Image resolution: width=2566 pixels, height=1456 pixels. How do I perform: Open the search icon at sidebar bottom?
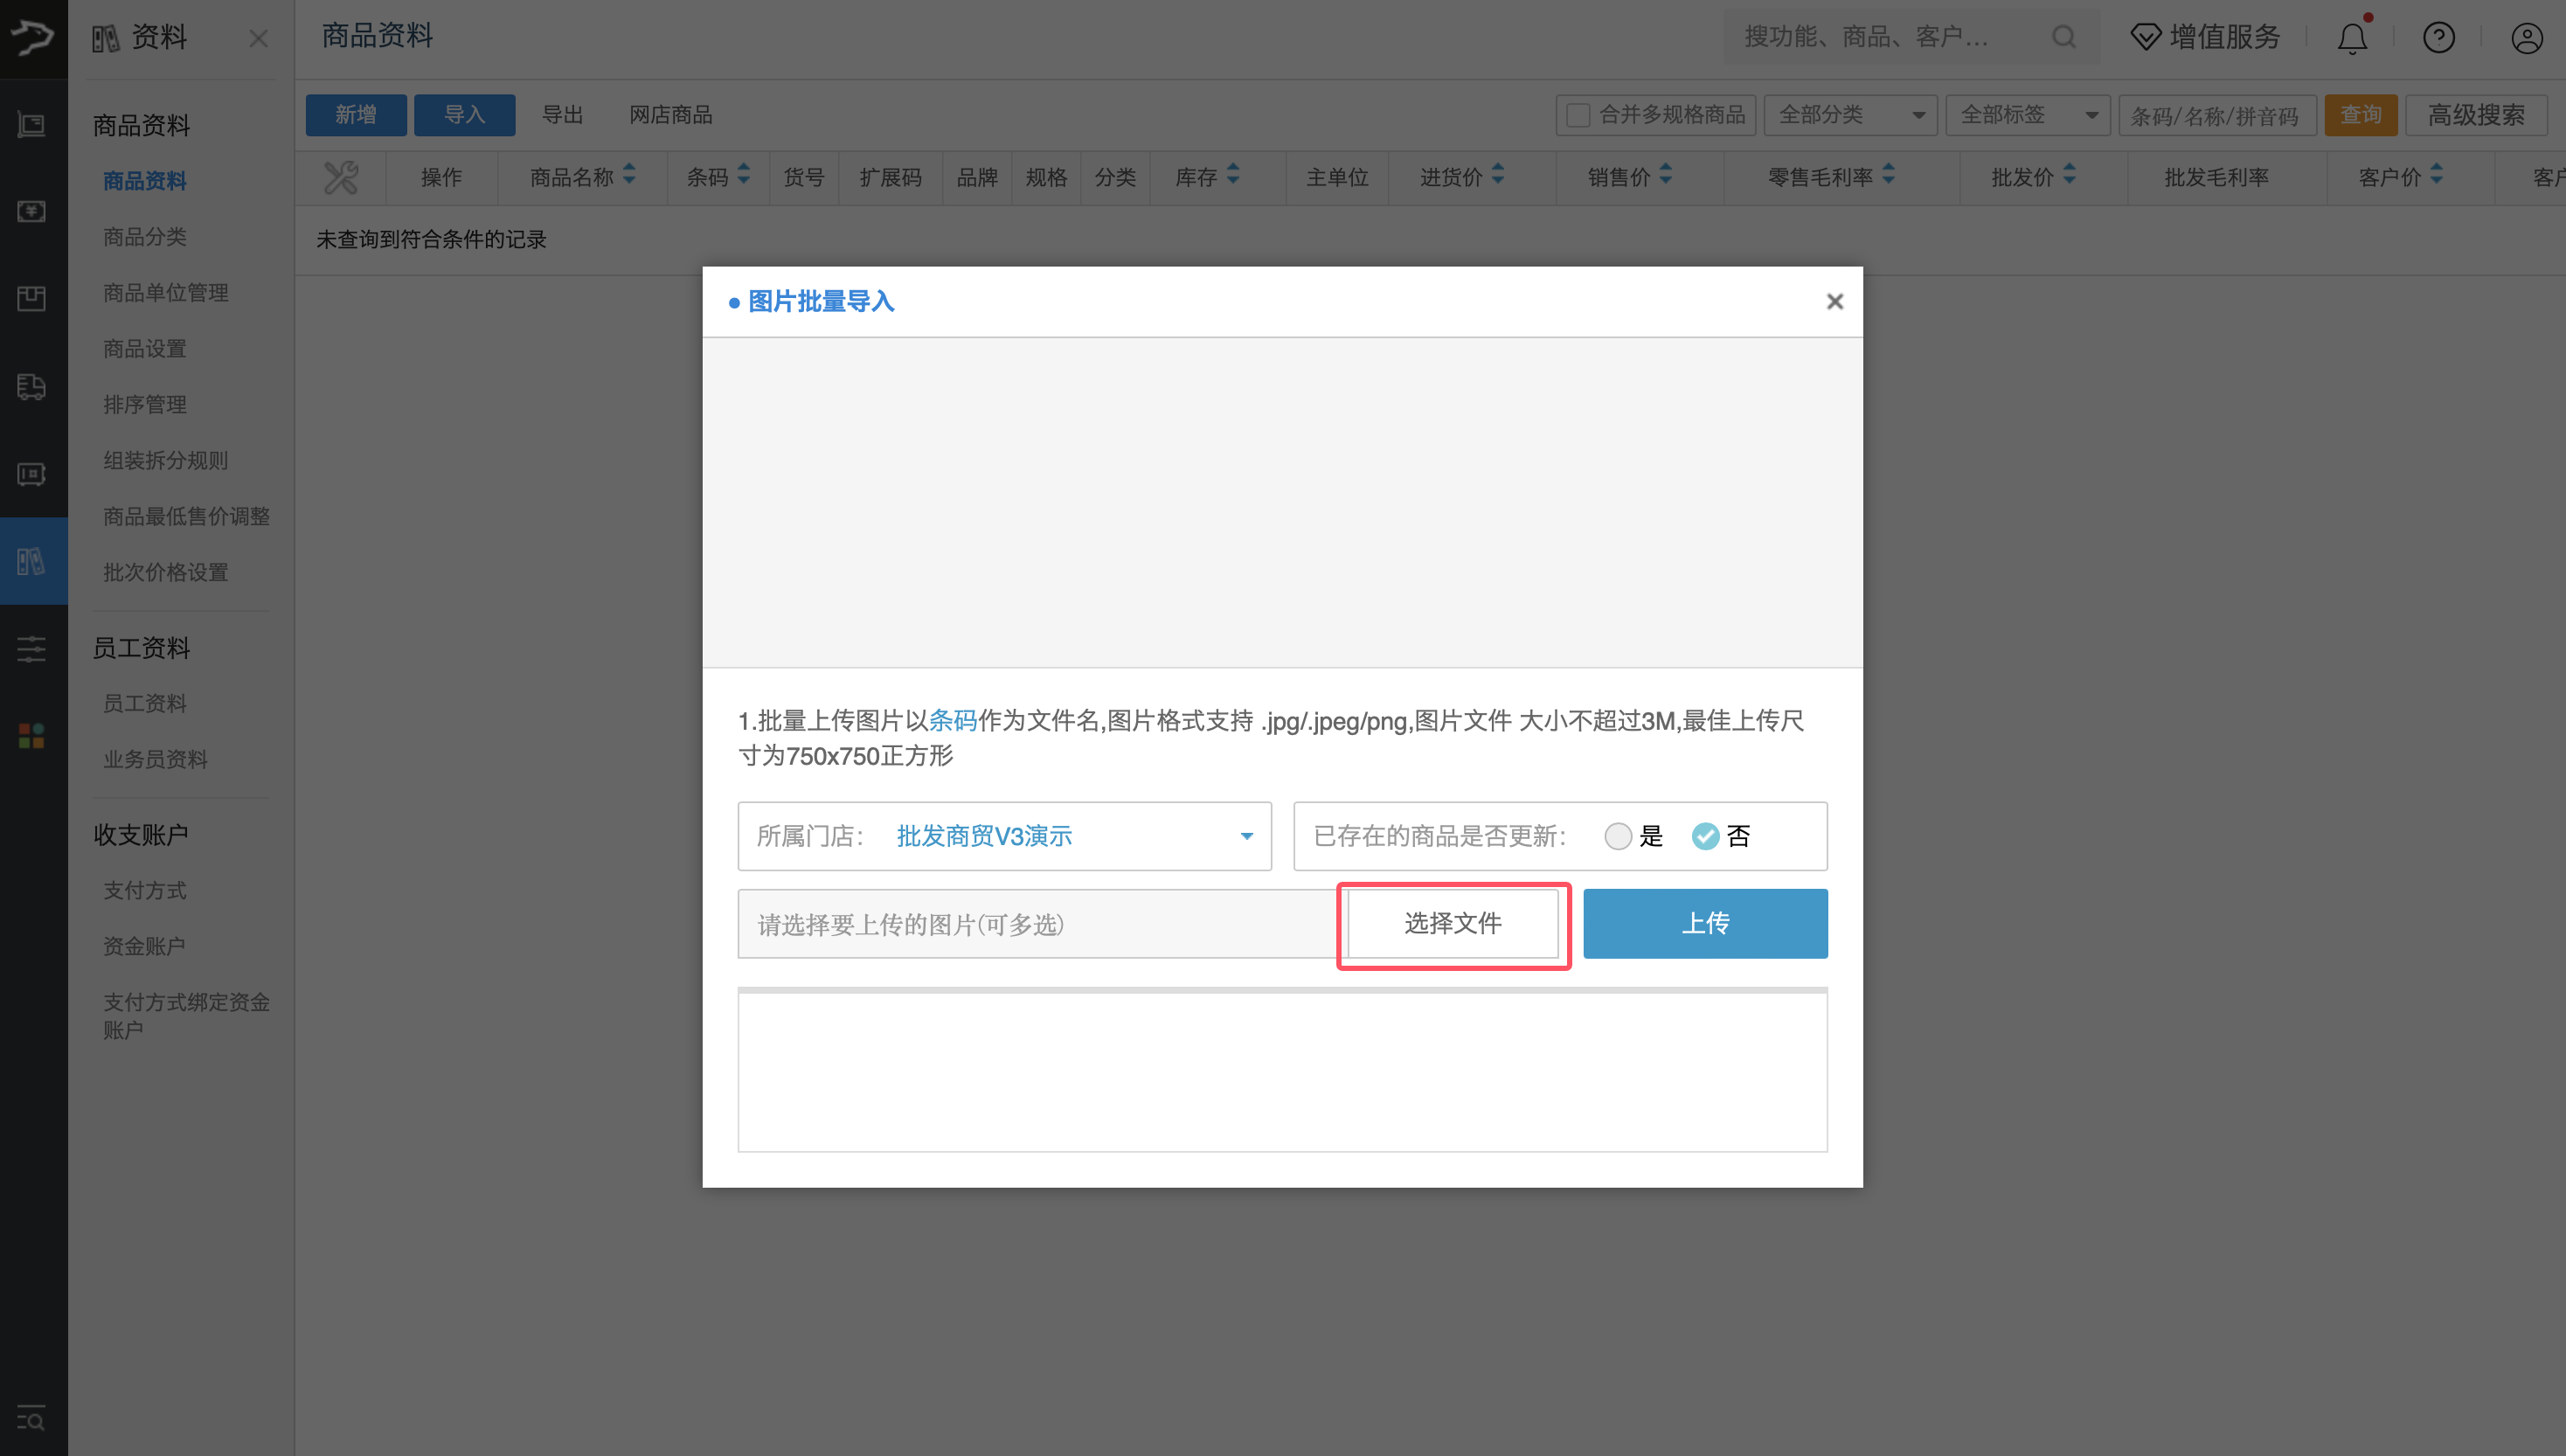tap(30, 1420)
